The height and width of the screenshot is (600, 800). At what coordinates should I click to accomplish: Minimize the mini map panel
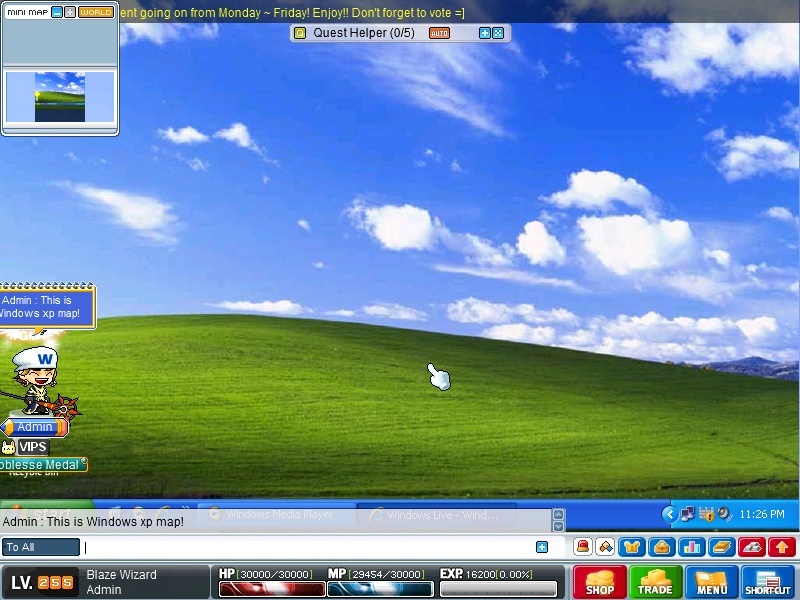coord(57,12)
